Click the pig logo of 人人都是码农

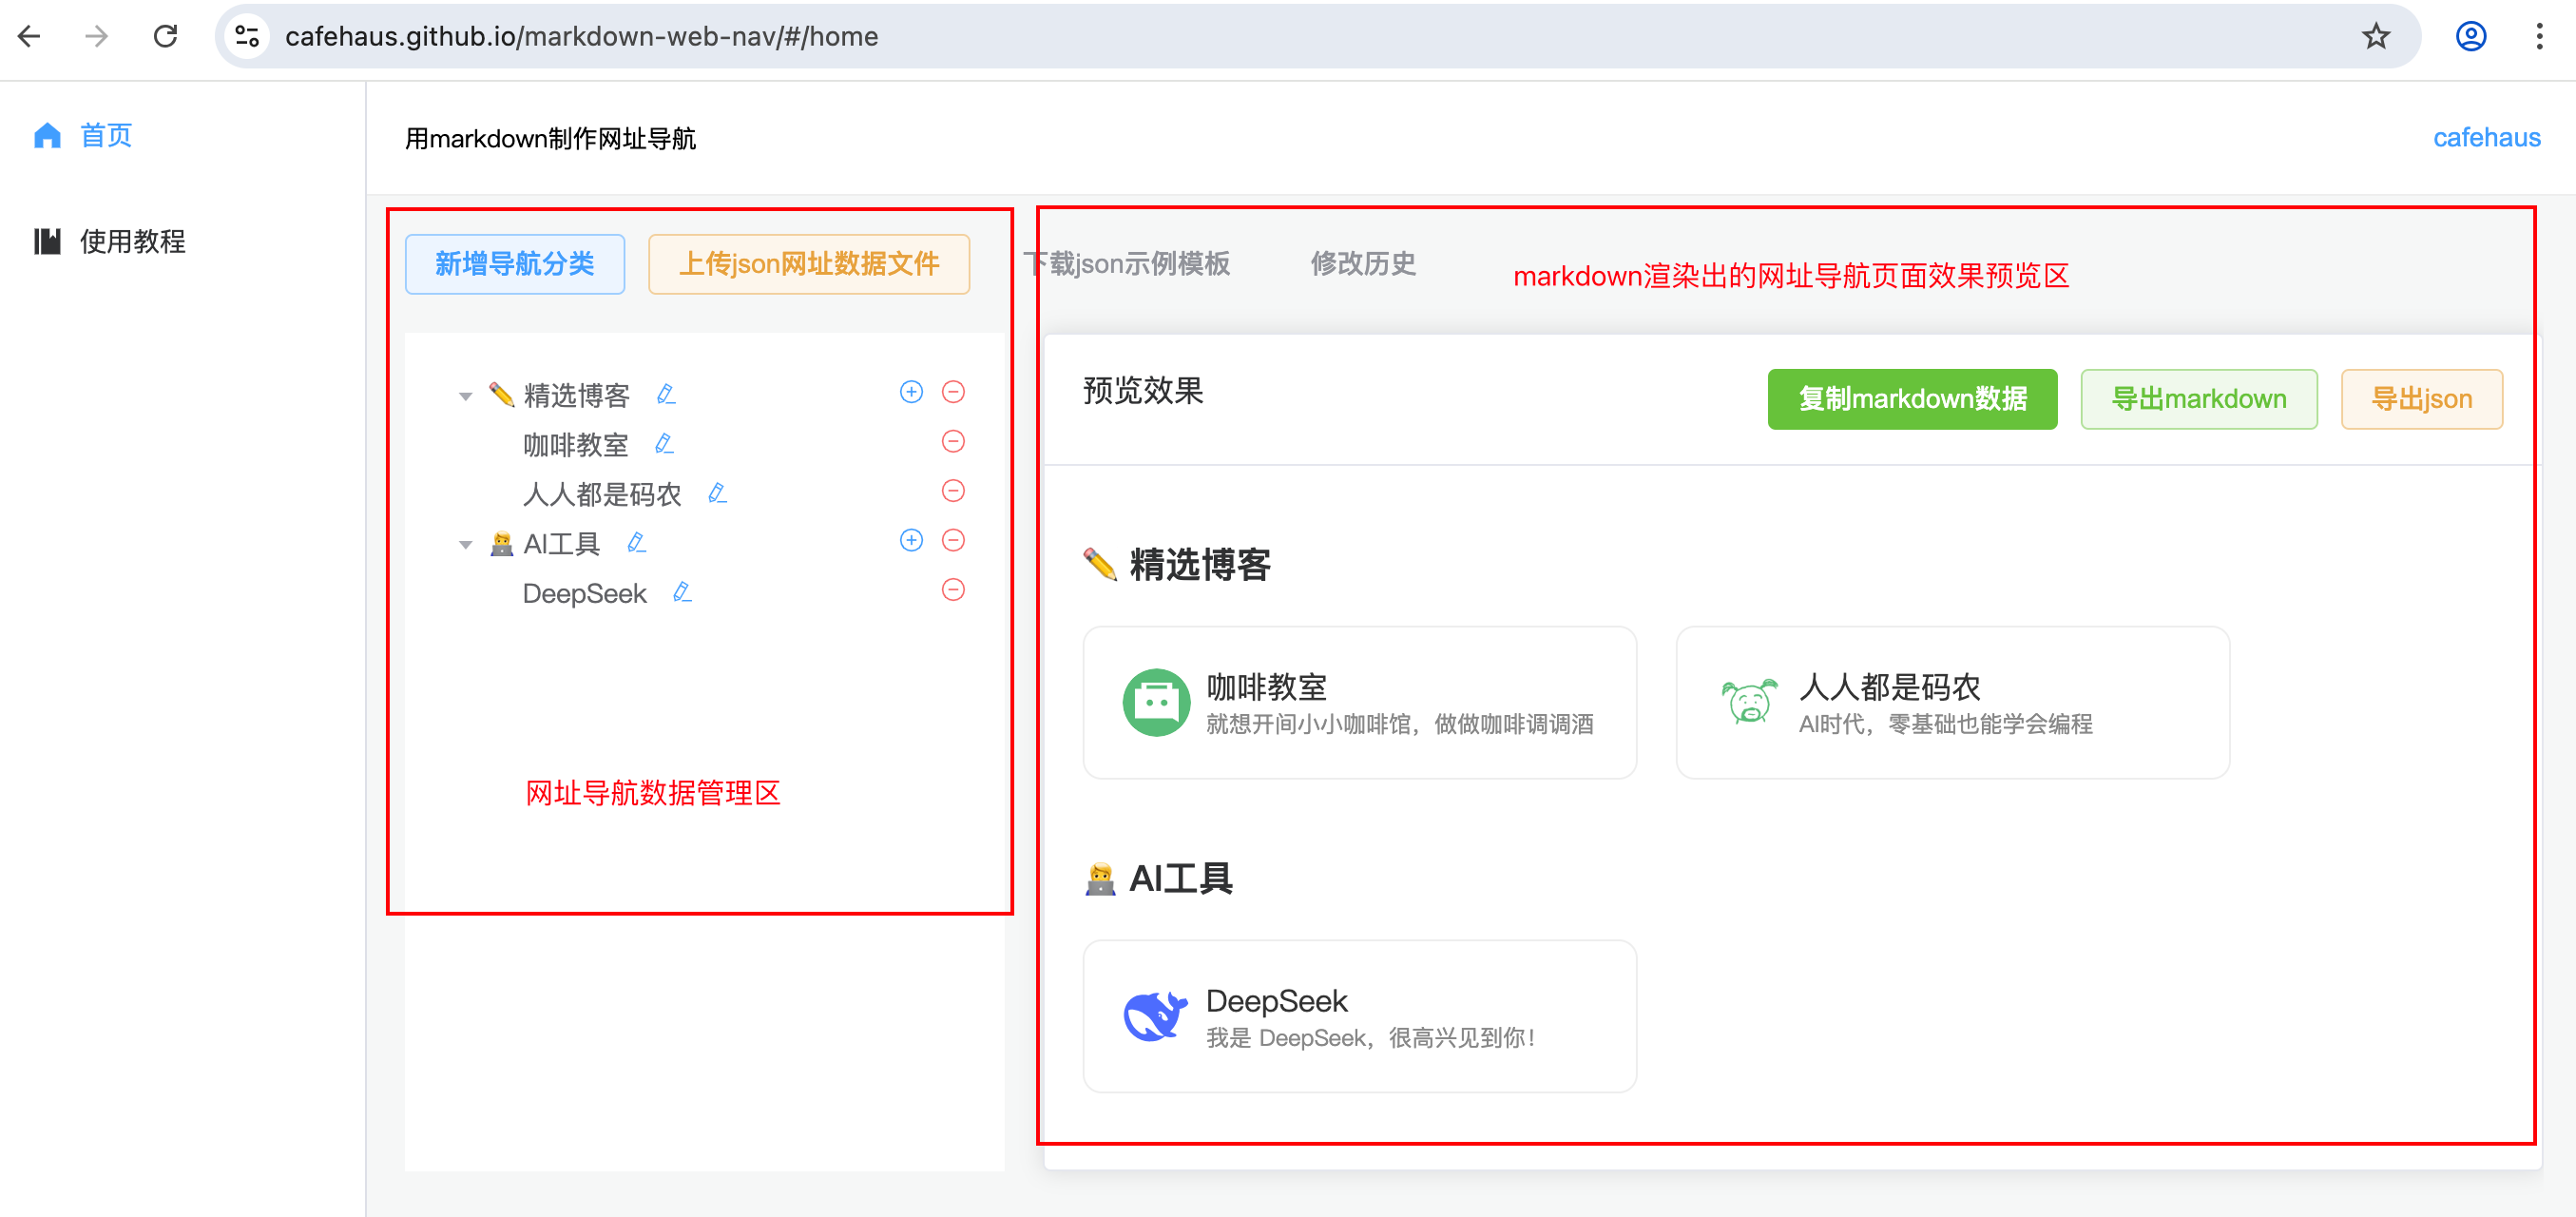click(1748, 701)
